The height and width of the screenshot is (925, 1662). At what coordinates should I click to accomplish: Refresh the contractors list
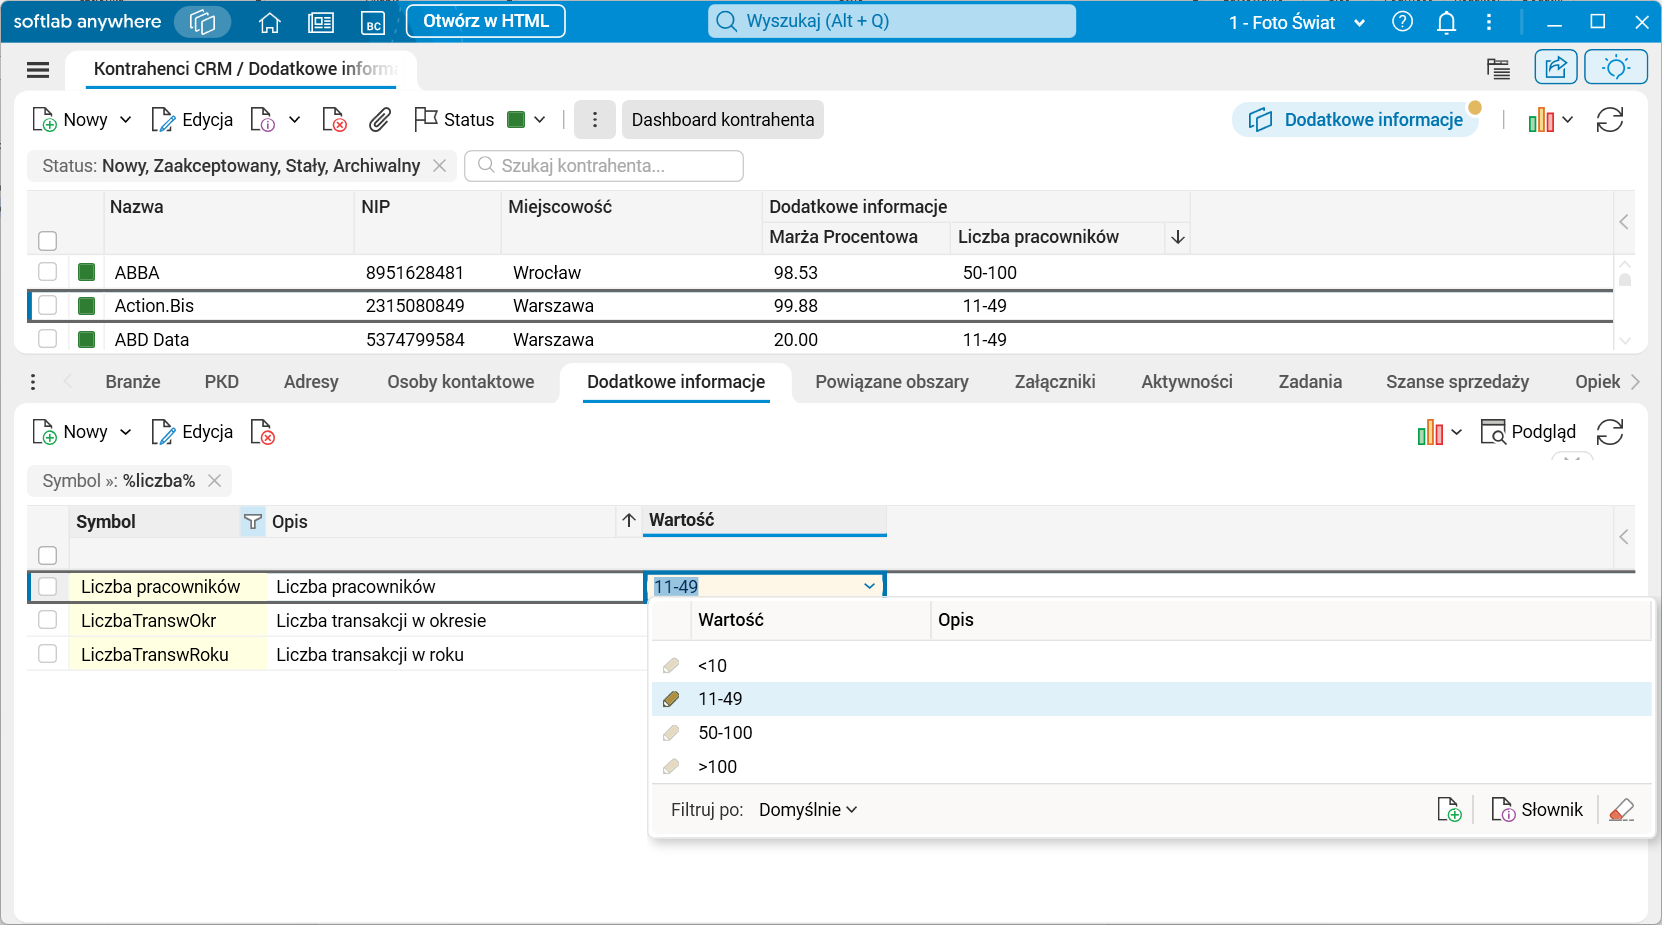point(1610,120)
